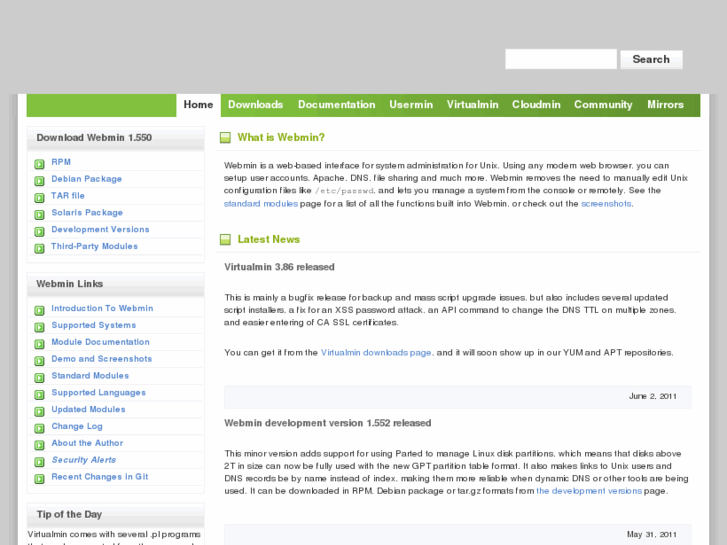Open the Security Alerts link

click(84, 460)
